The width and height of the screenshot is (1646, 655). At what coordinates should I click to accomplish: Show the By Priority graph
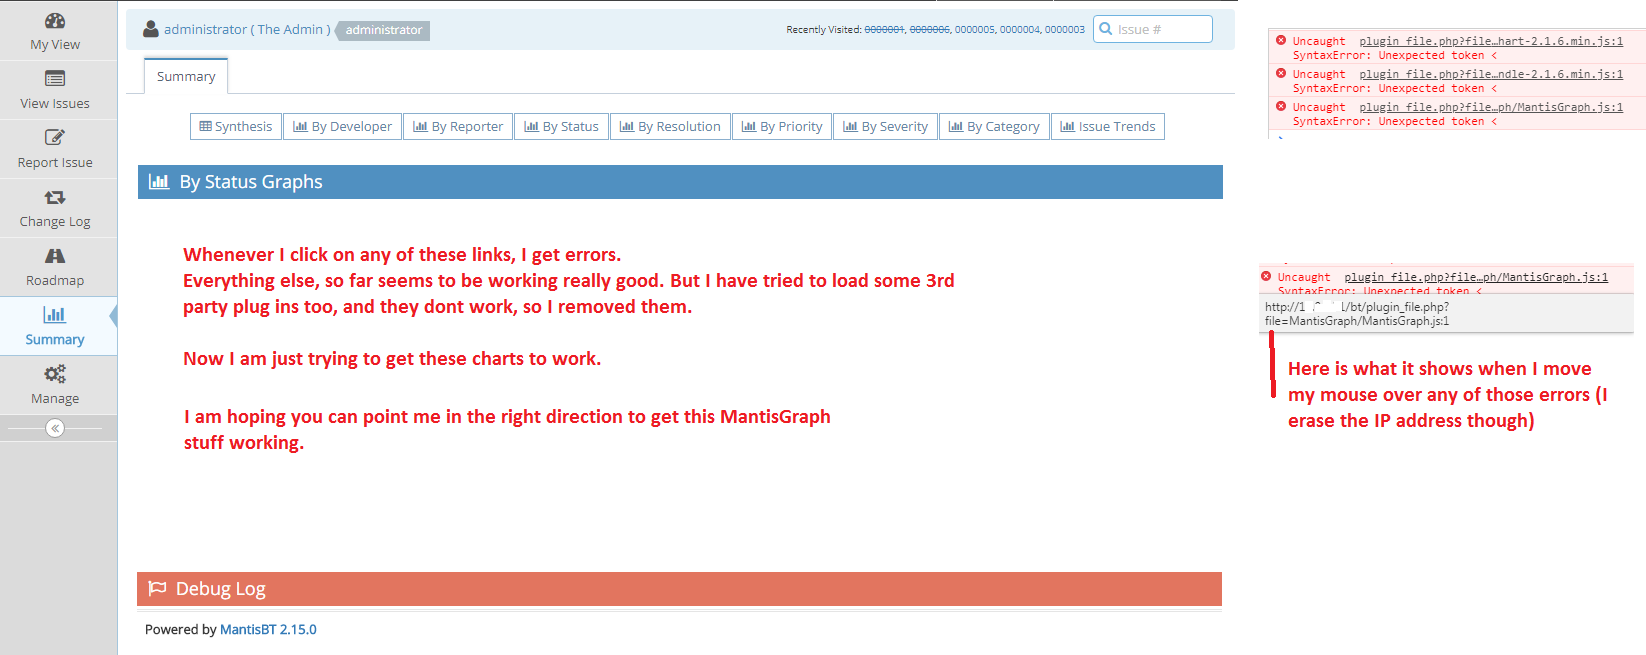point(782,126)
